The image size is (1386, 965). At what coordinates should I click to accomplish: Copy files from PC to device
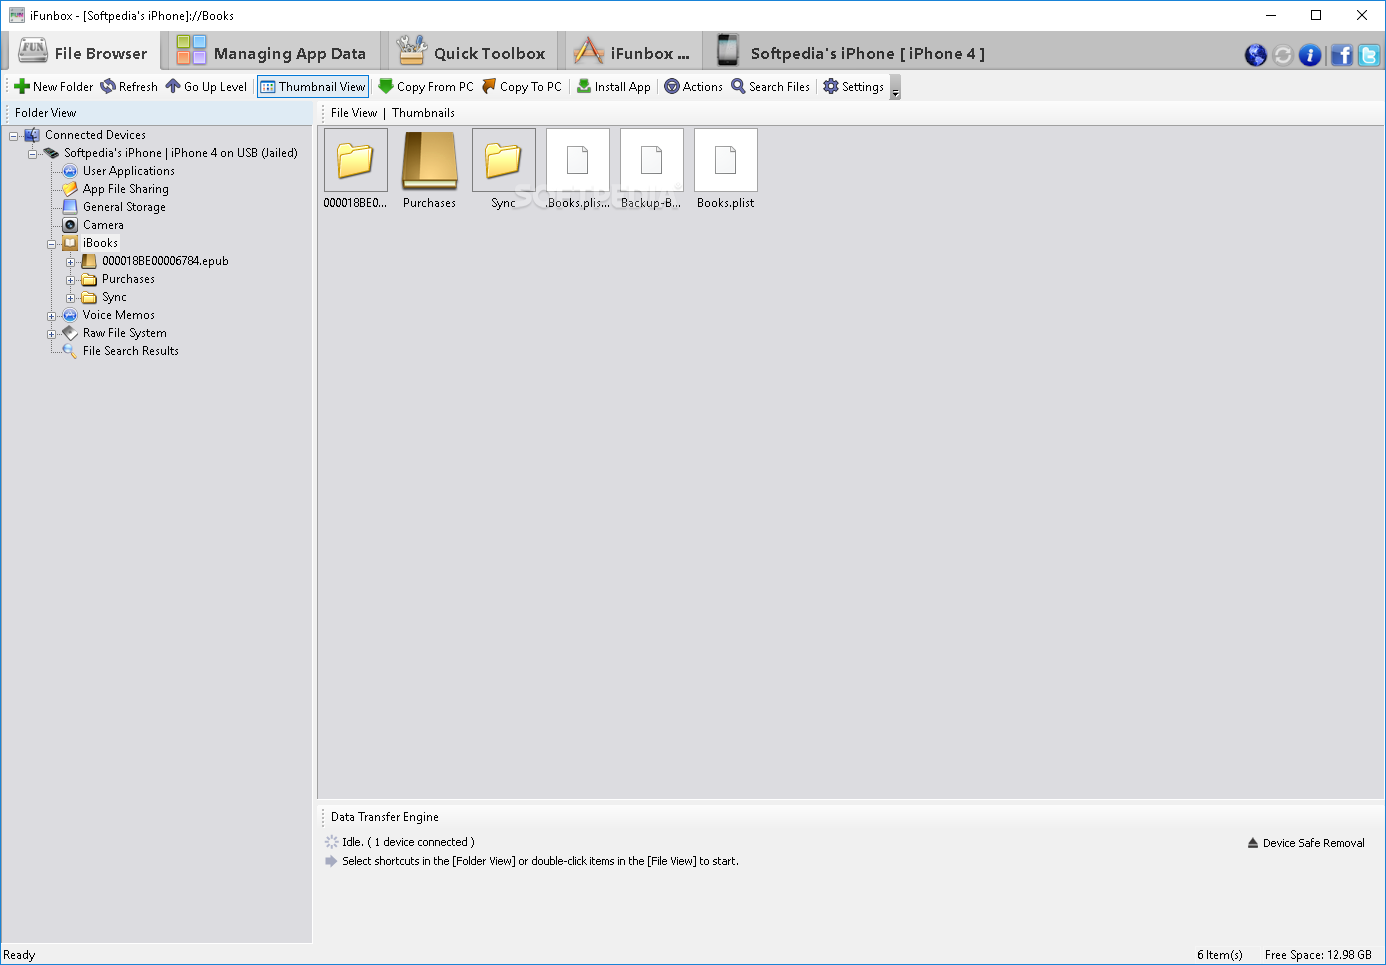click(426, 87)
